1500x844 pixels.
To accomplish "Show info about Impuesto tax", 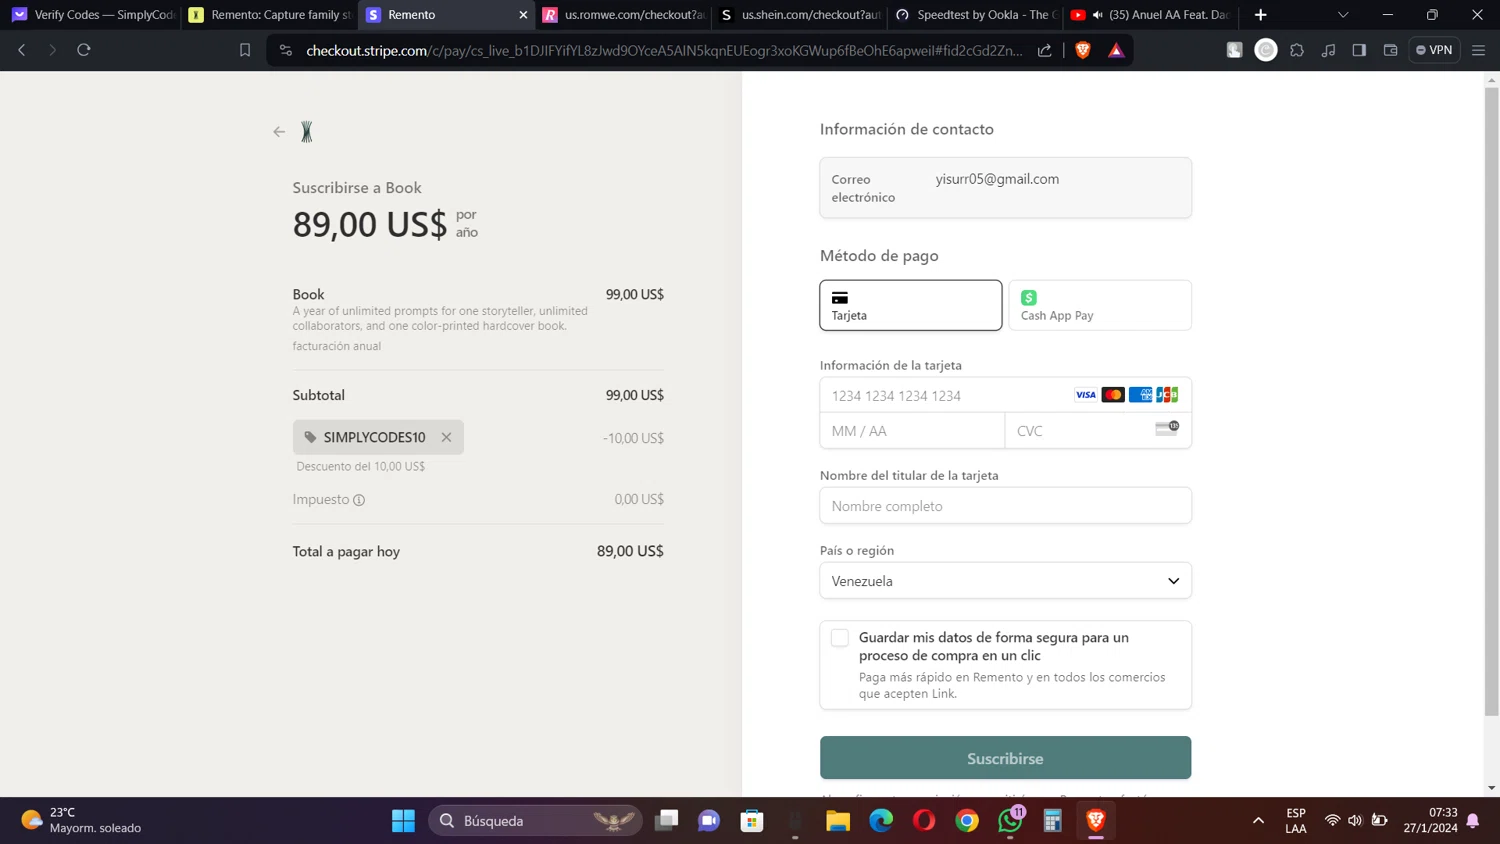I will click(x=359, y=500).
